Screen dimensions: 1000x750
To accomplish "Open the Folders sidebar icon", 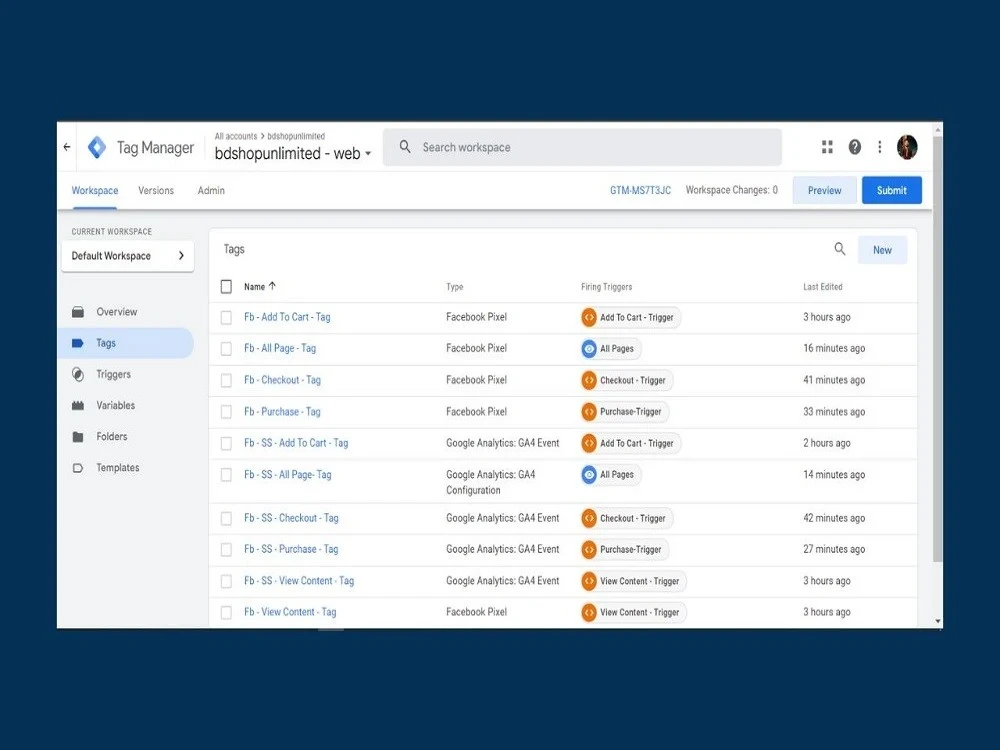I will click(78, 436).
